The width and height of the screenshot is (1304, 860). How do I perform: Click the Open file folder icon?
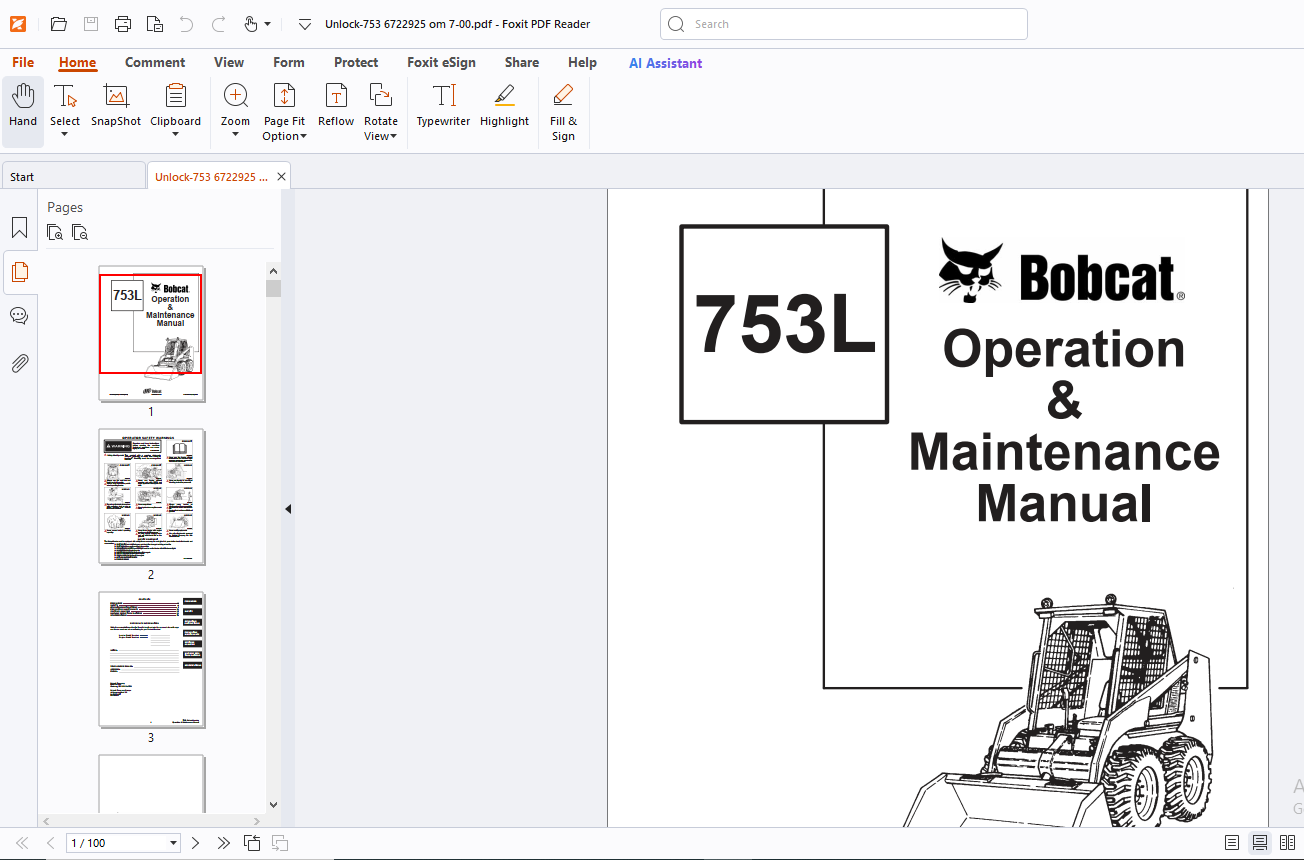point(58,24)
